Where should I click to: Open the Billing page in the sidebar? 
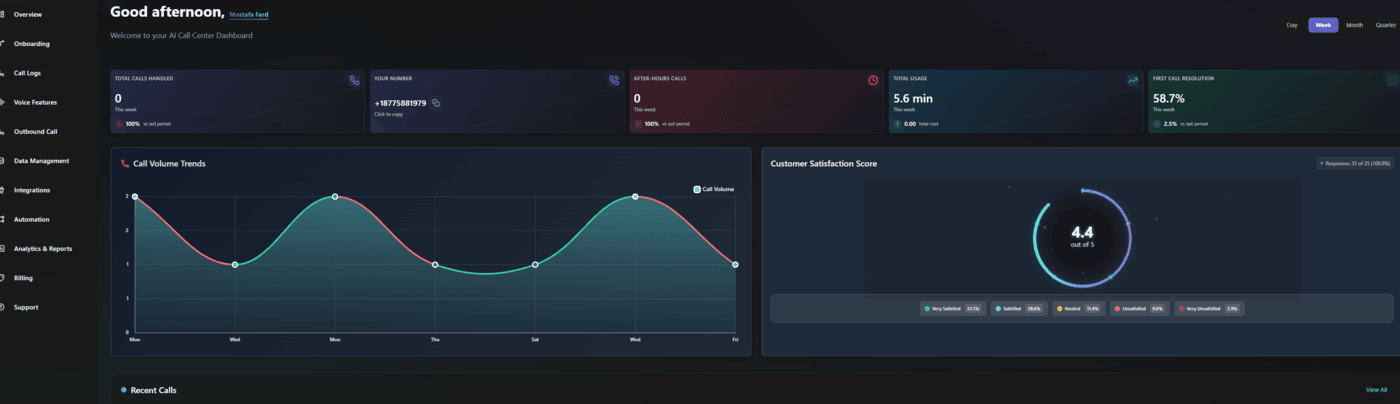tap(23, 278)
